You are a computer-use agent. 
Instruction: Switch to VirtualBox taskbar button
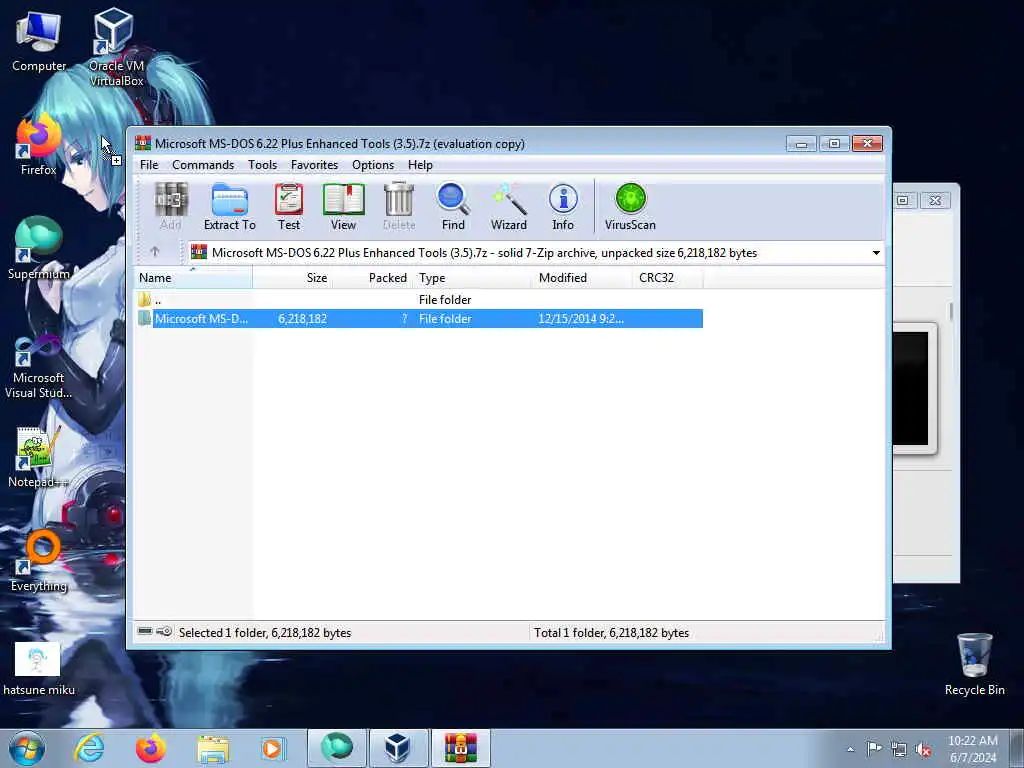click(398, 748)
